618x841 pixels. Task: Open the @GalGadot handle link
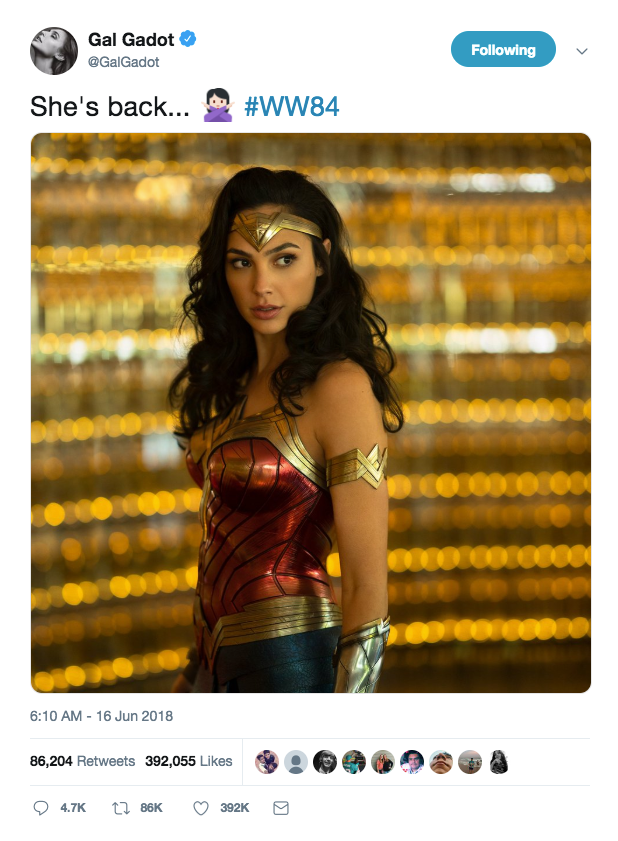tap(123, 62)
